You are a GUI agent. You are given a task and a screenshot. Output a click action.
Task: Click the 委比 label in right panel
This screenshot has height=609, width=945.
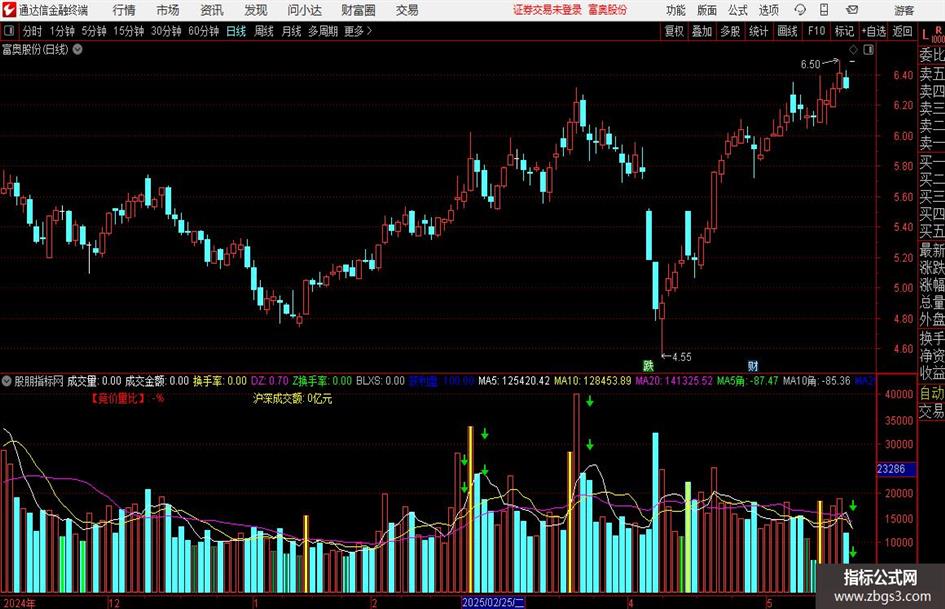[x=932, y=55]
